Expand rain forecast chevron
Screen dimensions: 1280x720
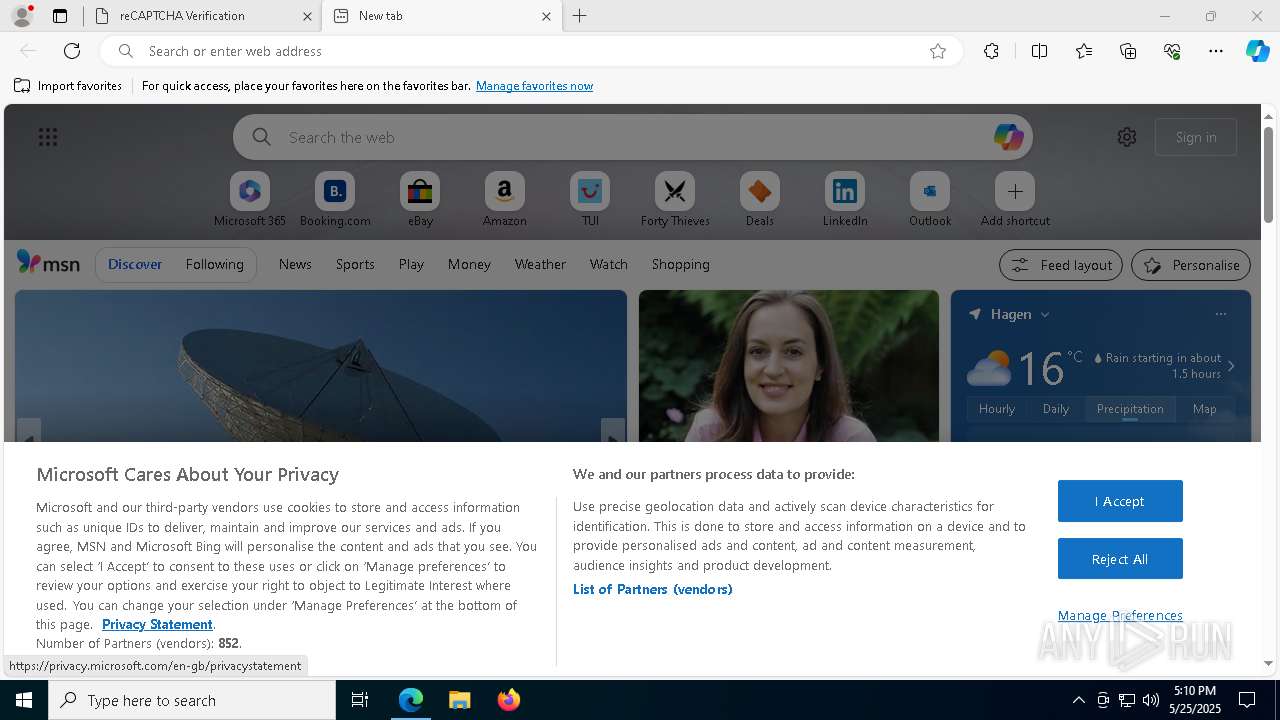1231,366
